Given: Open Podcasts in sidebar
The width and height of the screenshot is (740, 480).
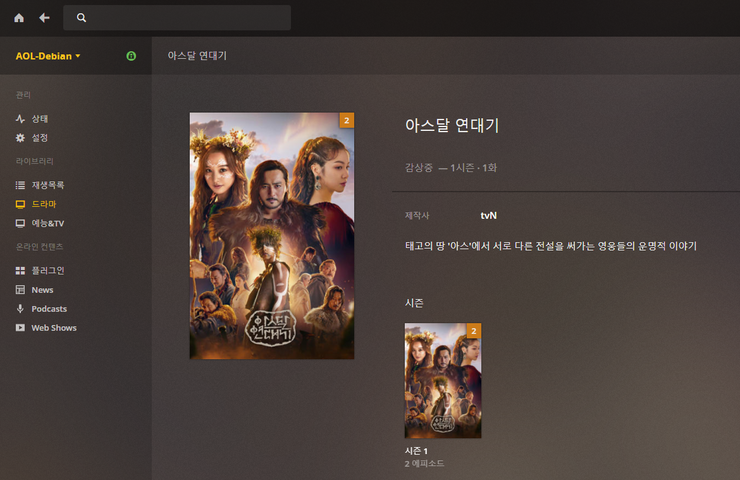Looking at the screenshot, I should [x=49, y=309].
